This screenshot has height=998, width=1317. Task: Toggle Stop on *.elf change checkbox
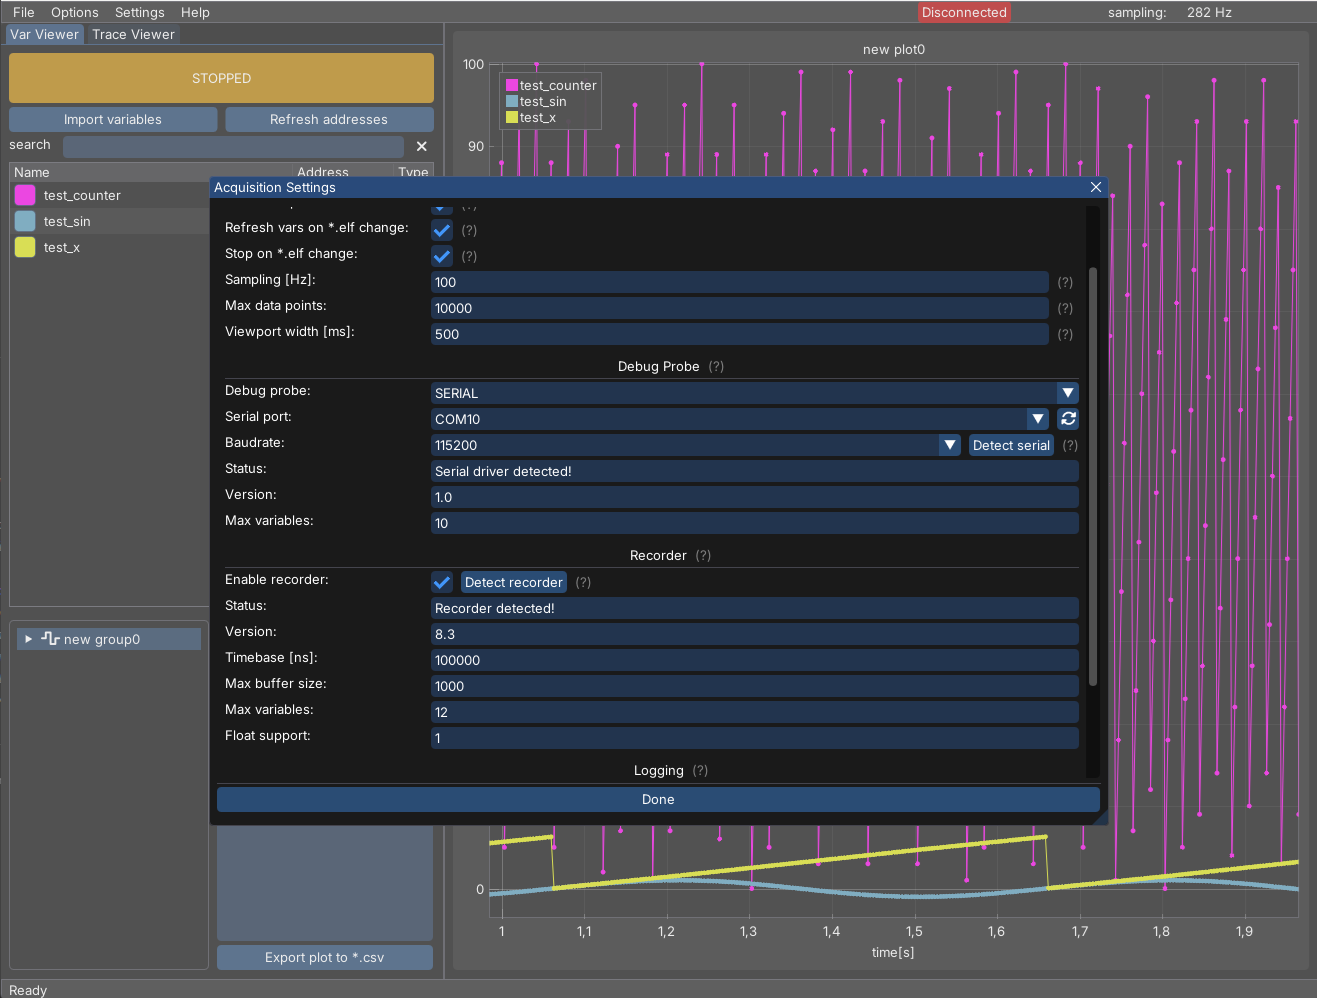[442, 256]
